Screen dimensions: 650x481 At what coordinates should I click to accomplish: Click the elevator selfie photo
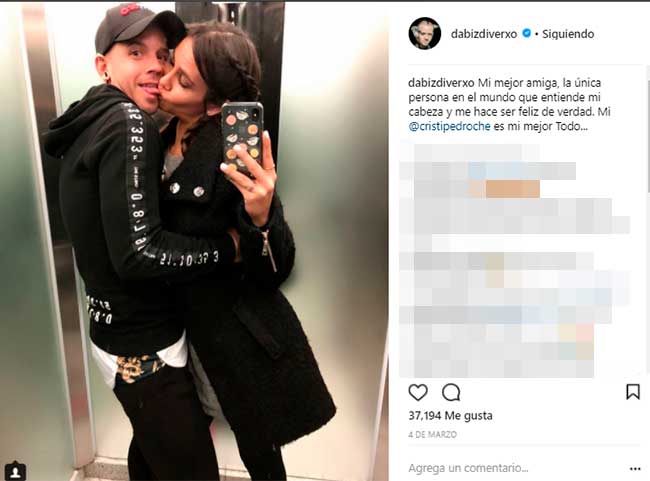(194, 241)
